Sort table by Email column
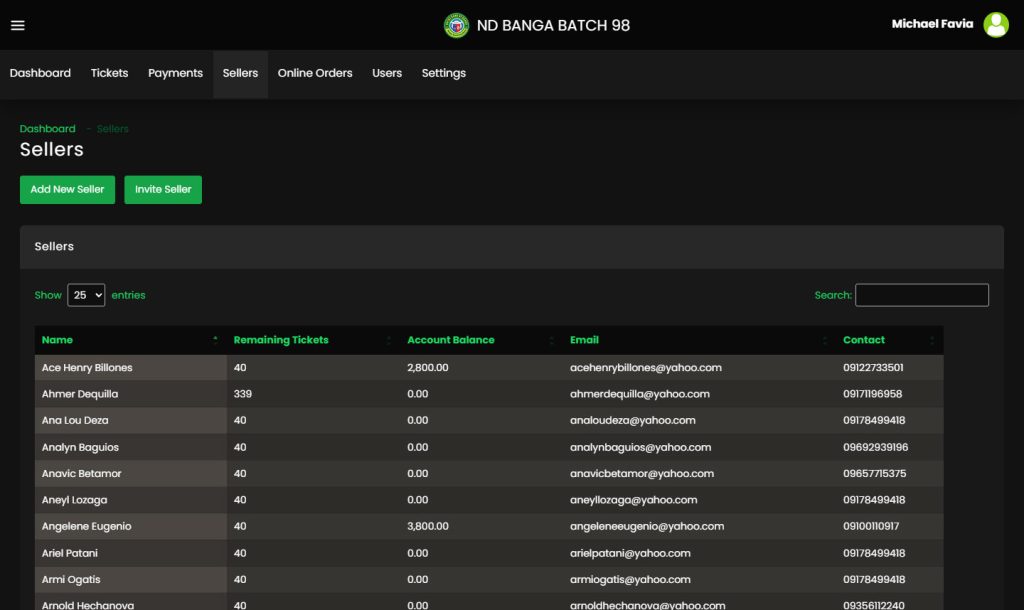1024x610 pixels. pyautogui.click(x=584, y=340)
